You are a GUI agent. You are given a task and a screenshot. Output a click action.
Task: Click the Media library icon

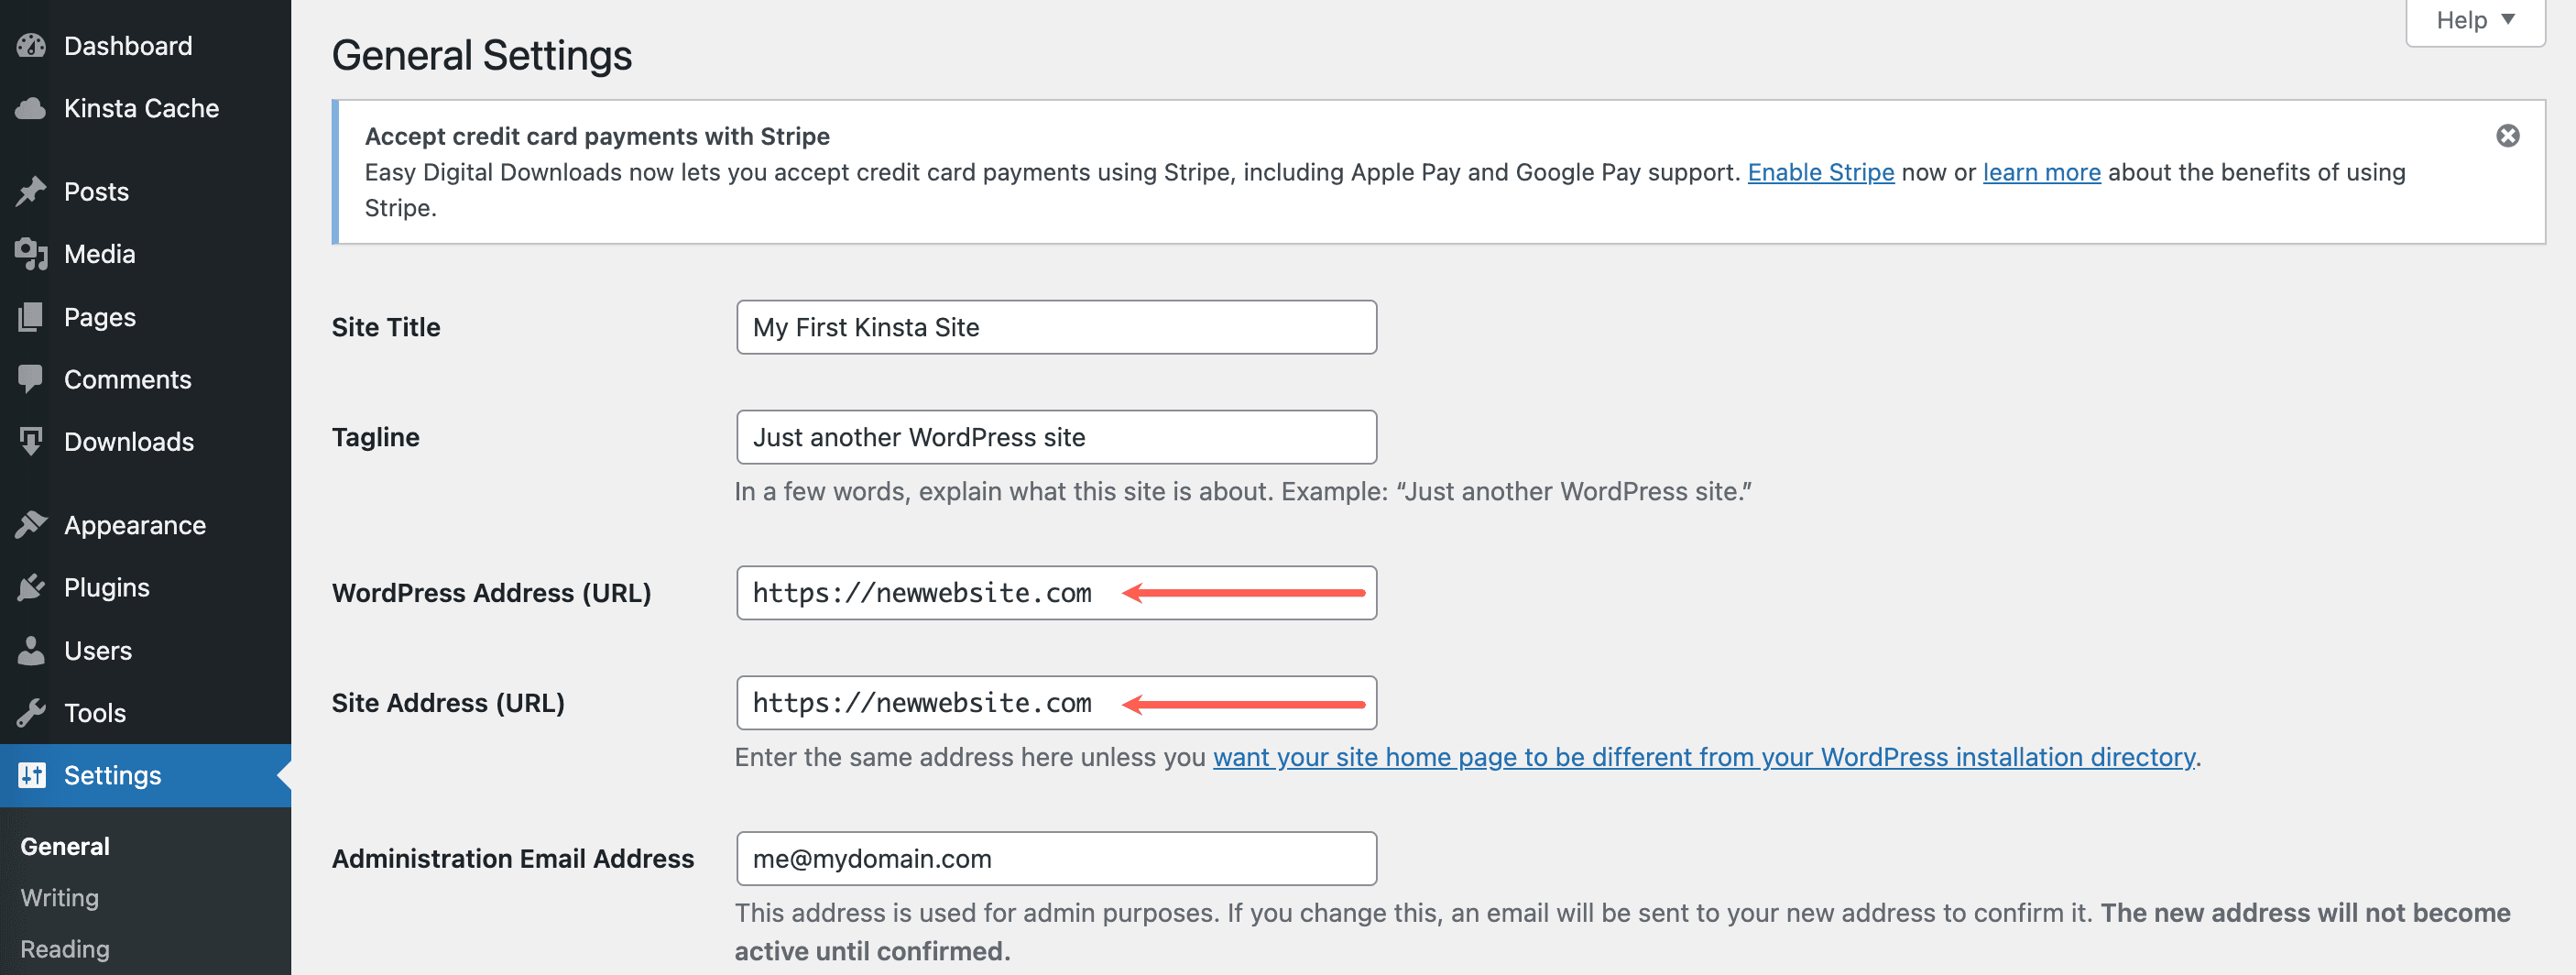point(31,253)
